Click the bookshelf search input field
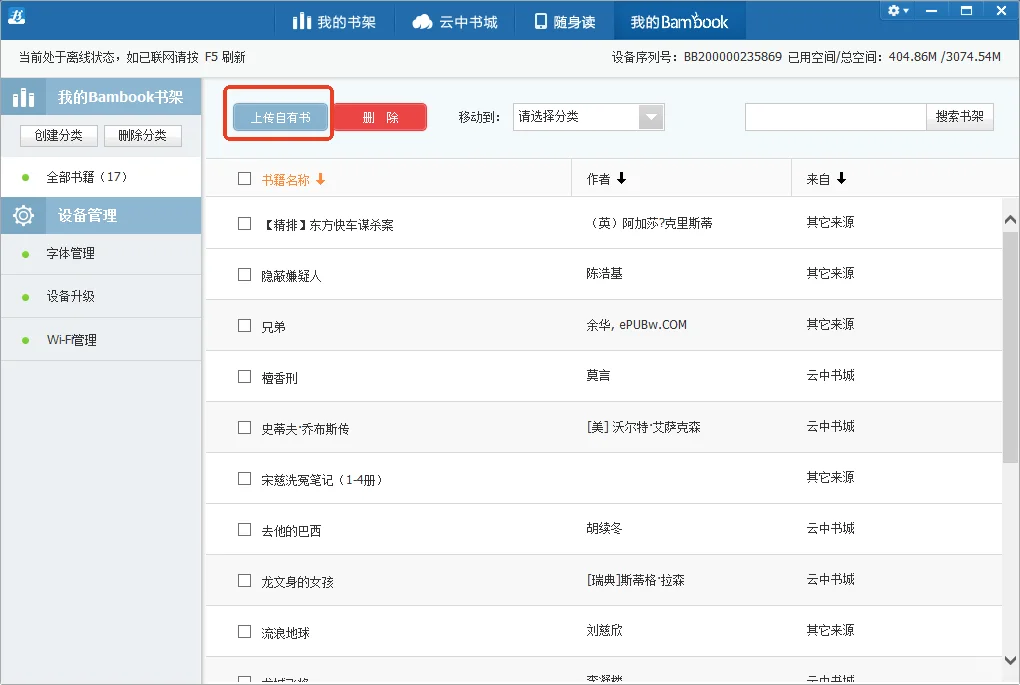Image resolution: width=1020 pixels, height=685 pixels. 835,117
